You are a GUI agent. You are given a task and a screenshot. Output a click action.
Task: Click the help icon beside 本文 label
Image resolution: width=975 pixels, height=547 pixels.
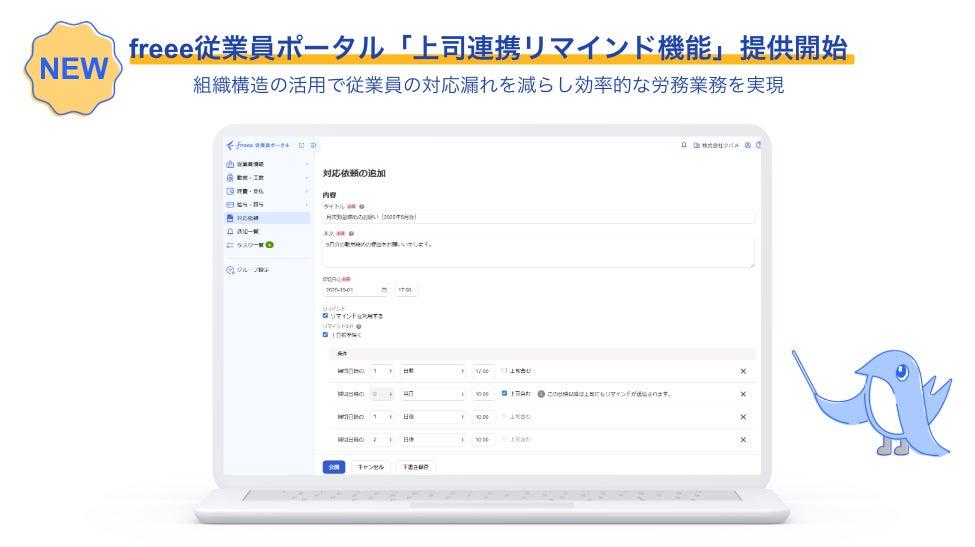coord(351,234)
